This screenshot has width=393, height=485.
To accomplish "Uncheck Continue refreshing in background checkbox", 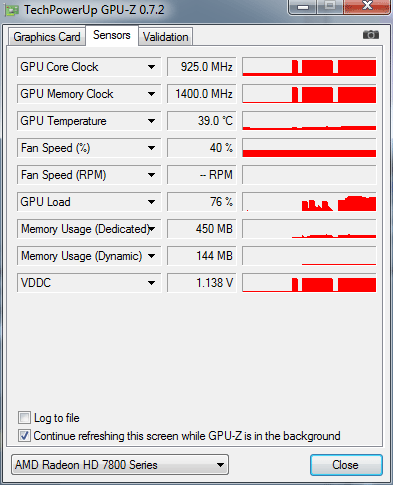I will pos(24,436).
